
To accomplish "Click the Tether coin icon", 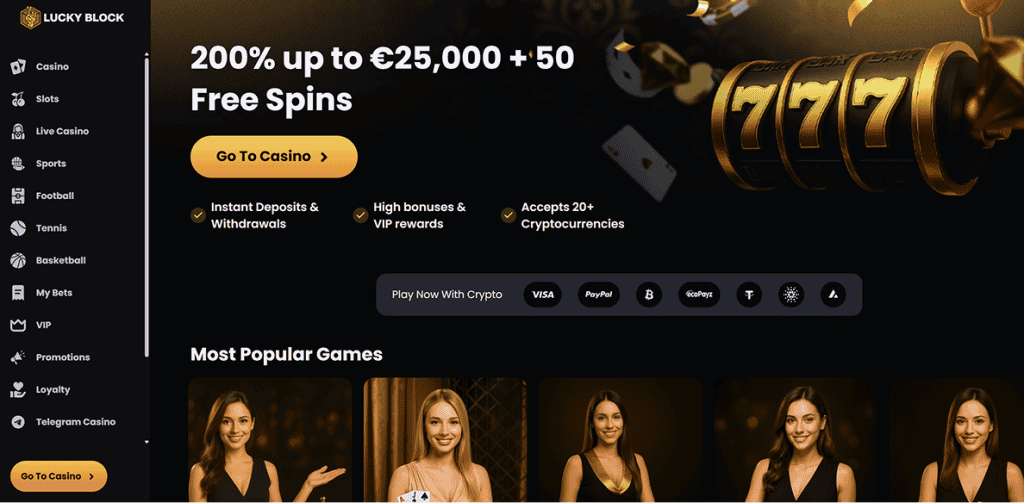I will pos(749,295).
